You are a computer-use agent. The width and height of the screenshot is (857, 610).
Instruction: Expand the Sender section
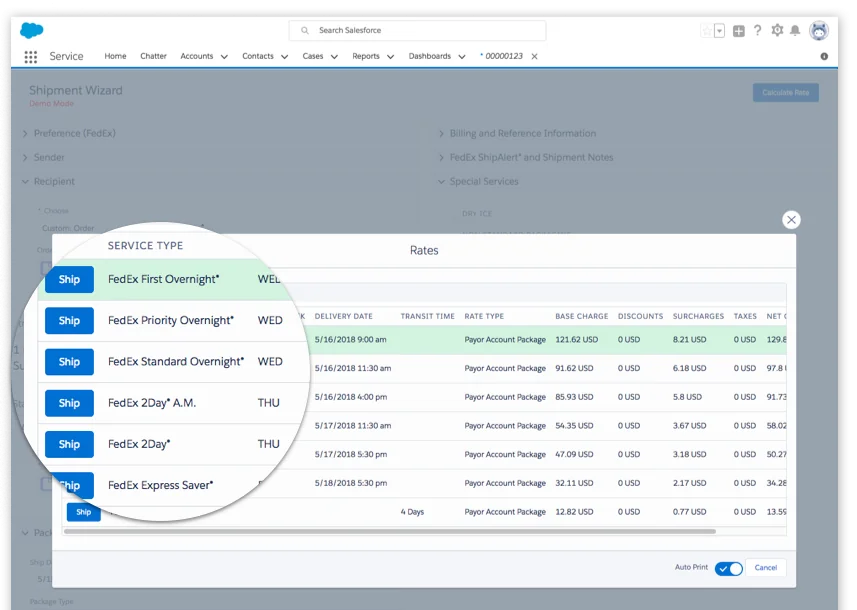pyautogui.click(x=25, y=157)
